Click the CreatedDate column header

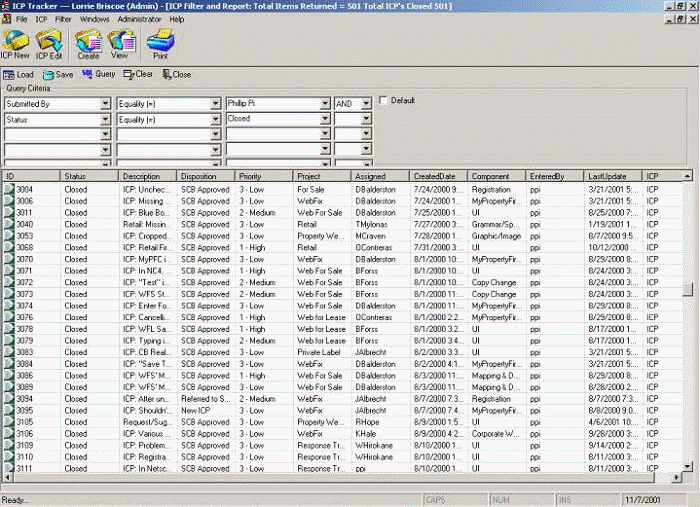coord(439,176)
